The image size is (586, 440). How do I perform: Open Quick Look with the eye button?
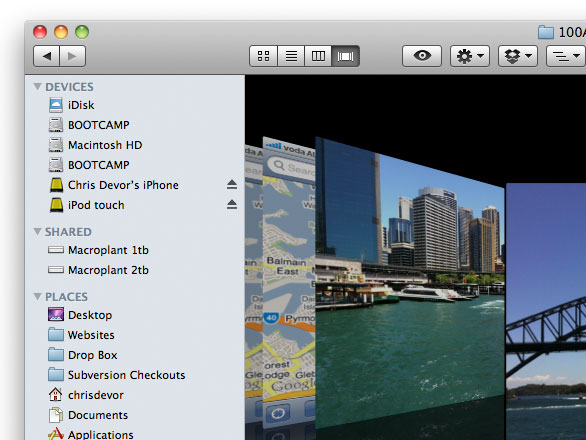tap(422, 56)
